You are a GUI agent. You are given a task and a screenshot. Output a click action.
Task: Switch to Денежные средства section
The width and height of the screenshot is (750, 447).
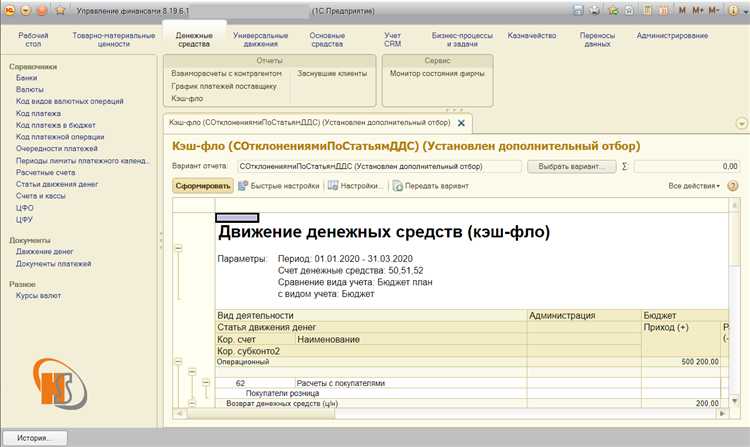click(194, 39)
